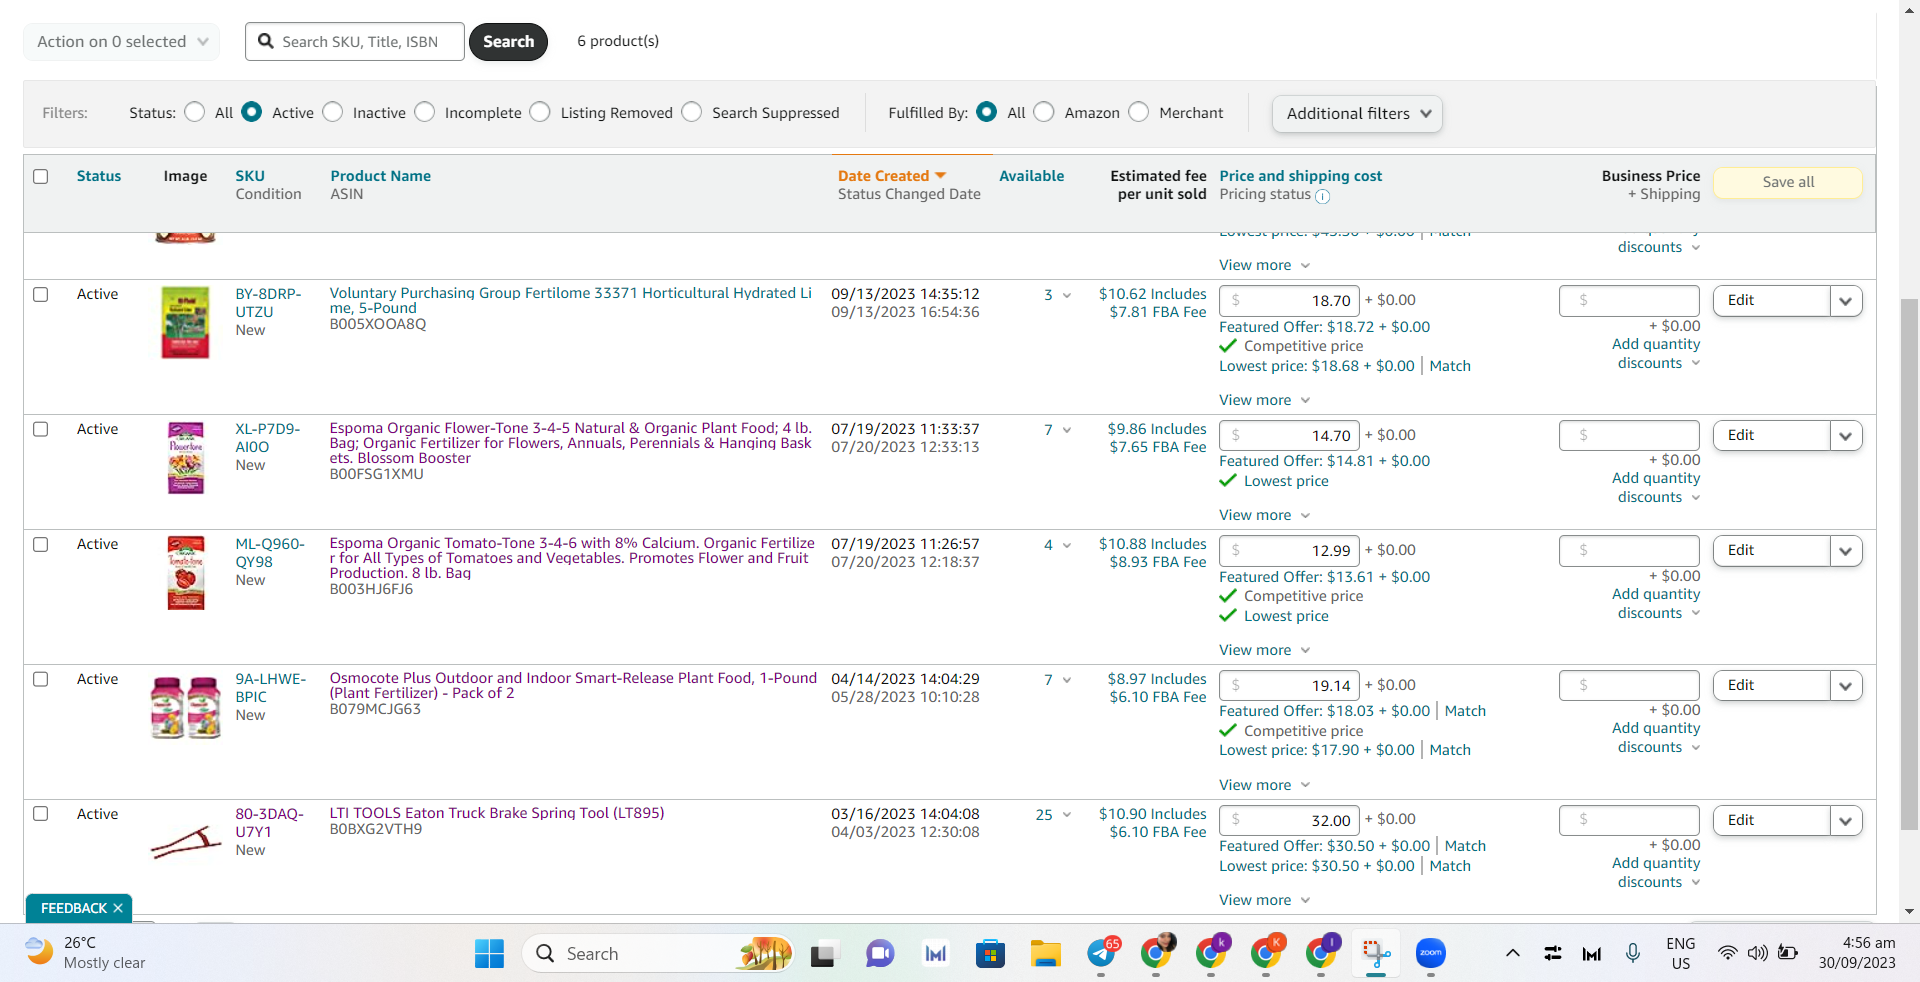Launch Teams Chat from the taskbar

pyautogui.click(x=880, y=954)
